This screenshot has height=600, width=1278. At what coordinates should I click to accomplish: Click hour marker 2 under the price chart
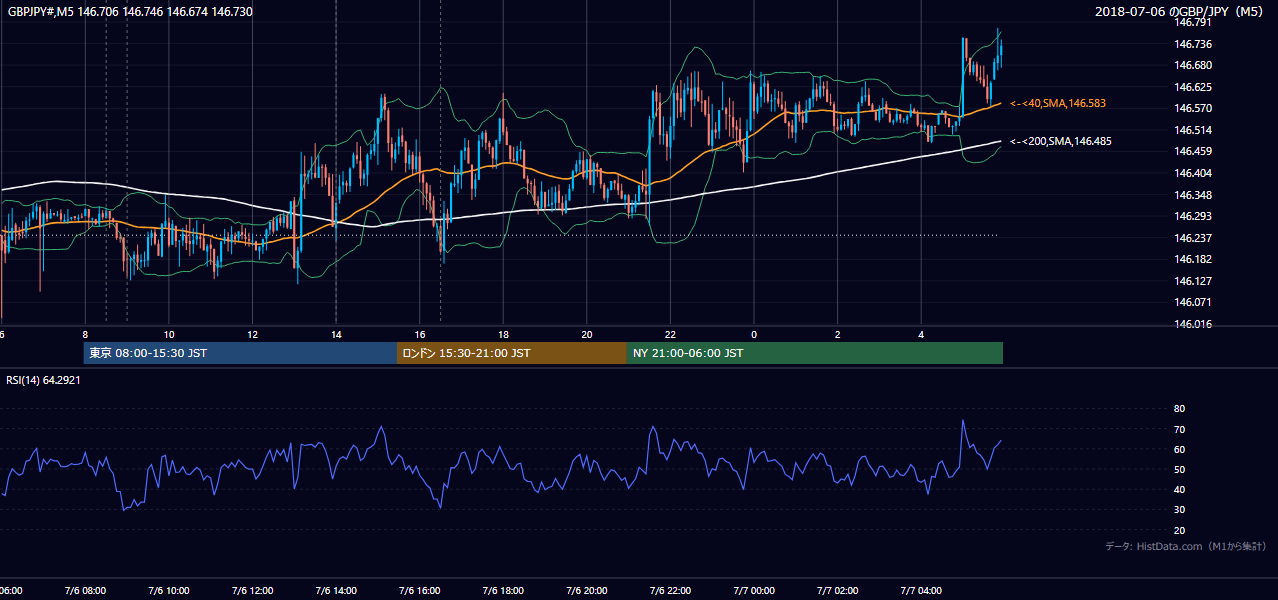838,334
